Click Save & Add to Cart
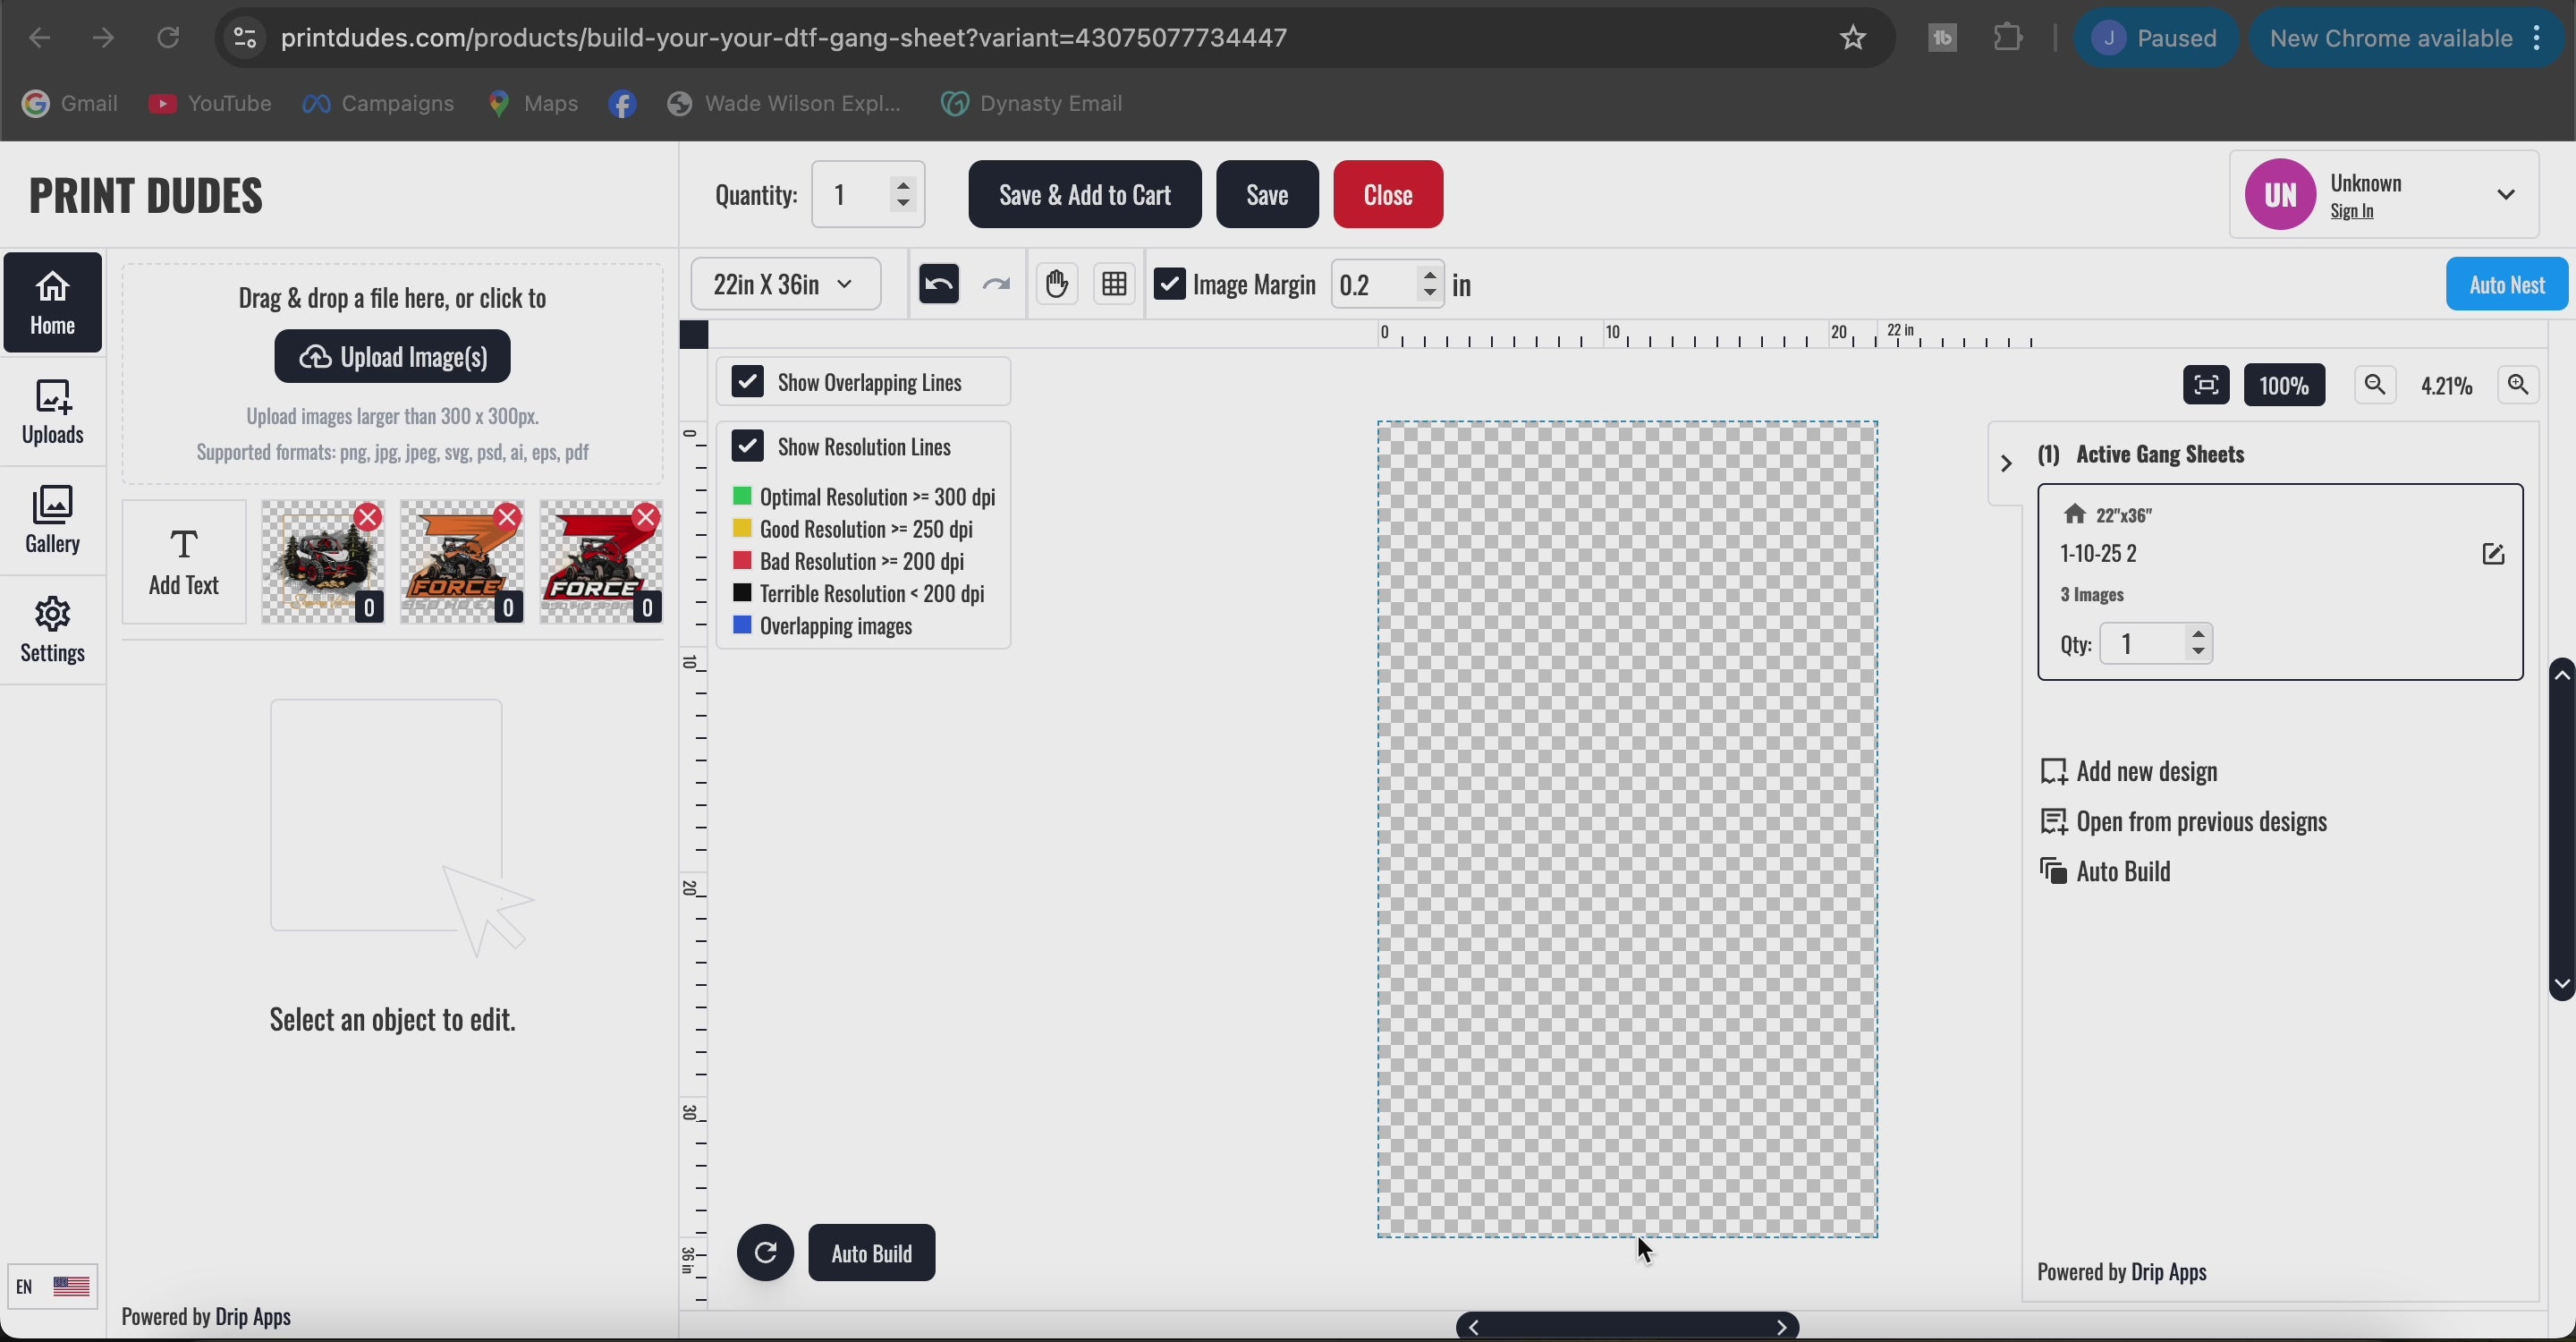The height and width of the screenshot is (1342, 2576). click(x=1085, y=195)
